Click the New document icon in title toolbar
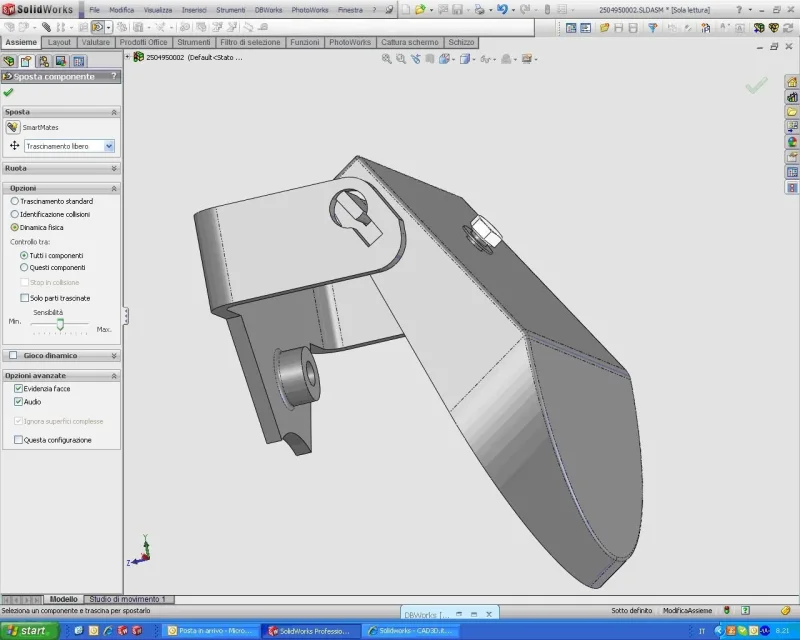The image size is (800, 640). pos(406,9)
